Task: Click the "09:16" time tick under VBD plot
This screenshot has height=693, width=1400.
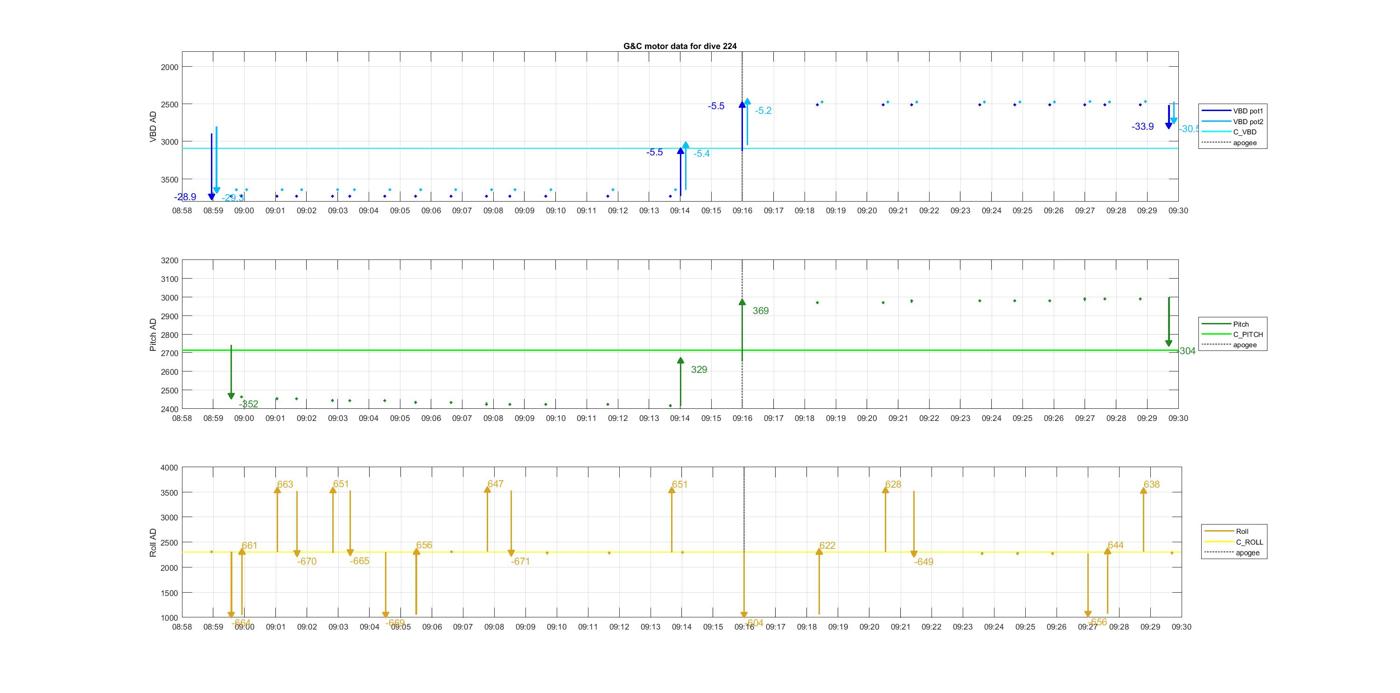Action: point(742,211)
